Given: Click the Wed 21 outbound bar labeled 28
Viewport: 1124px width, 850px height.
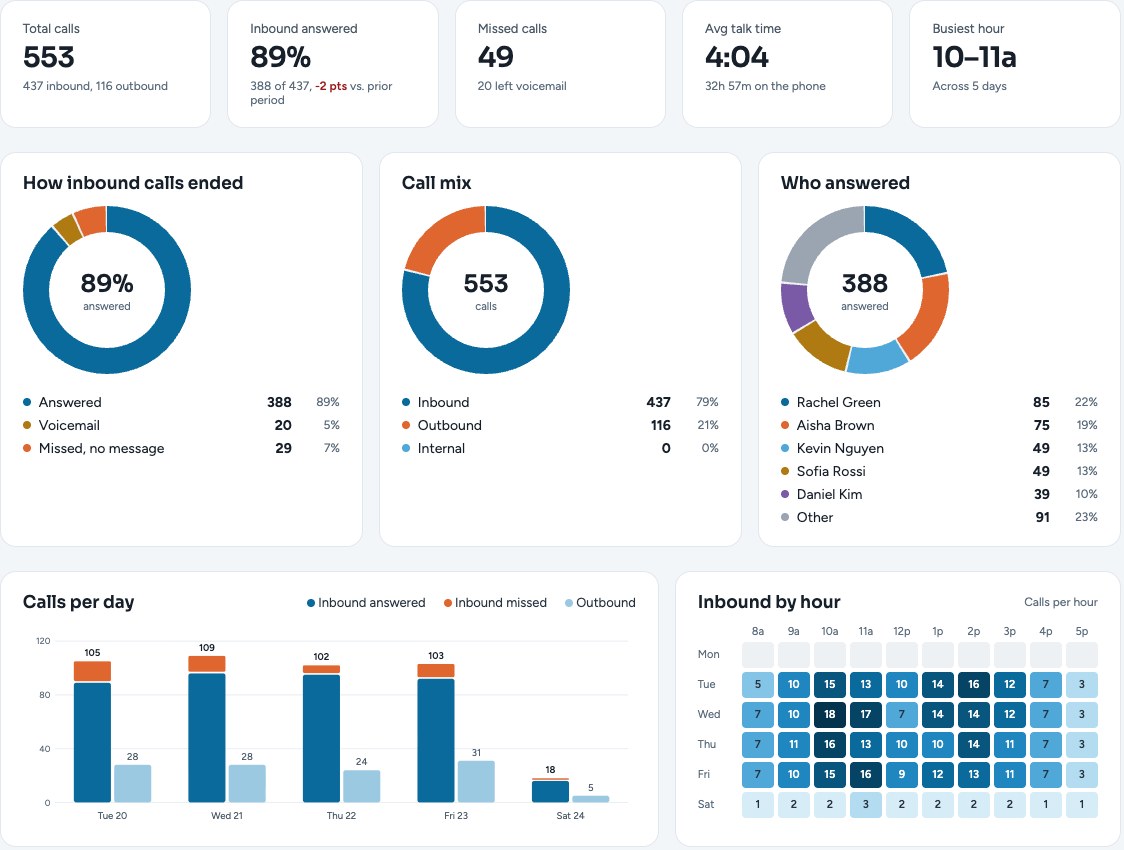Looking at the screenshot, I should pos(247,783).
